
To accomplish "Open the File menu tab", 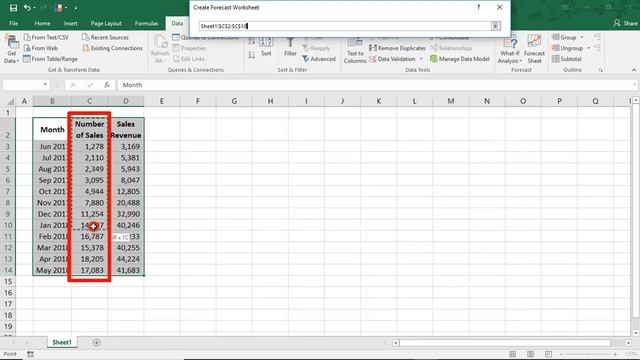I will coord(13,23).
